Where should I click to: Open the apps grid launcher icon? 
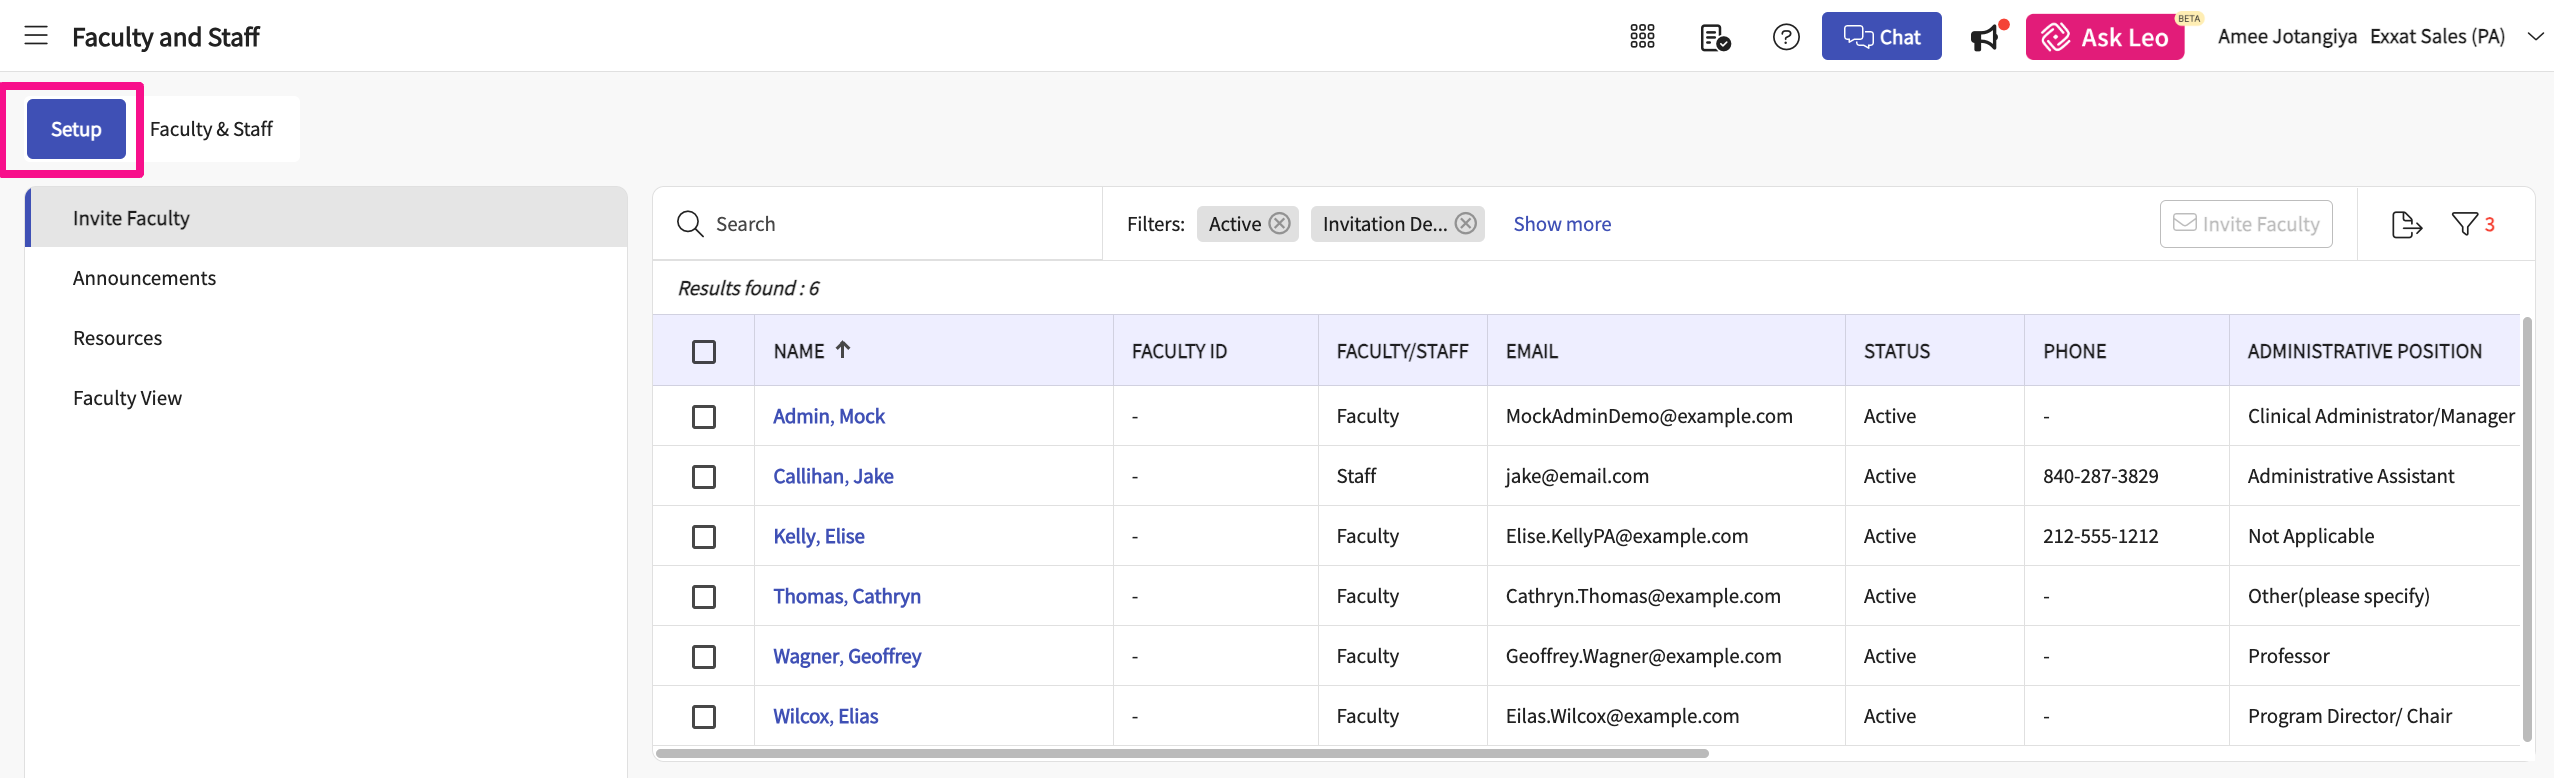pos(1642,37)
